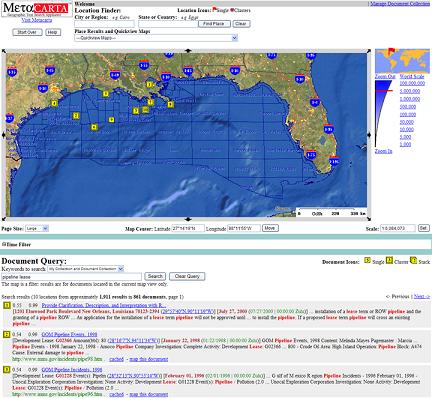Open the Keywords to search collection dropdown
Image resolution: width=432 pixels, height=398 pixels.
(85, 269)
